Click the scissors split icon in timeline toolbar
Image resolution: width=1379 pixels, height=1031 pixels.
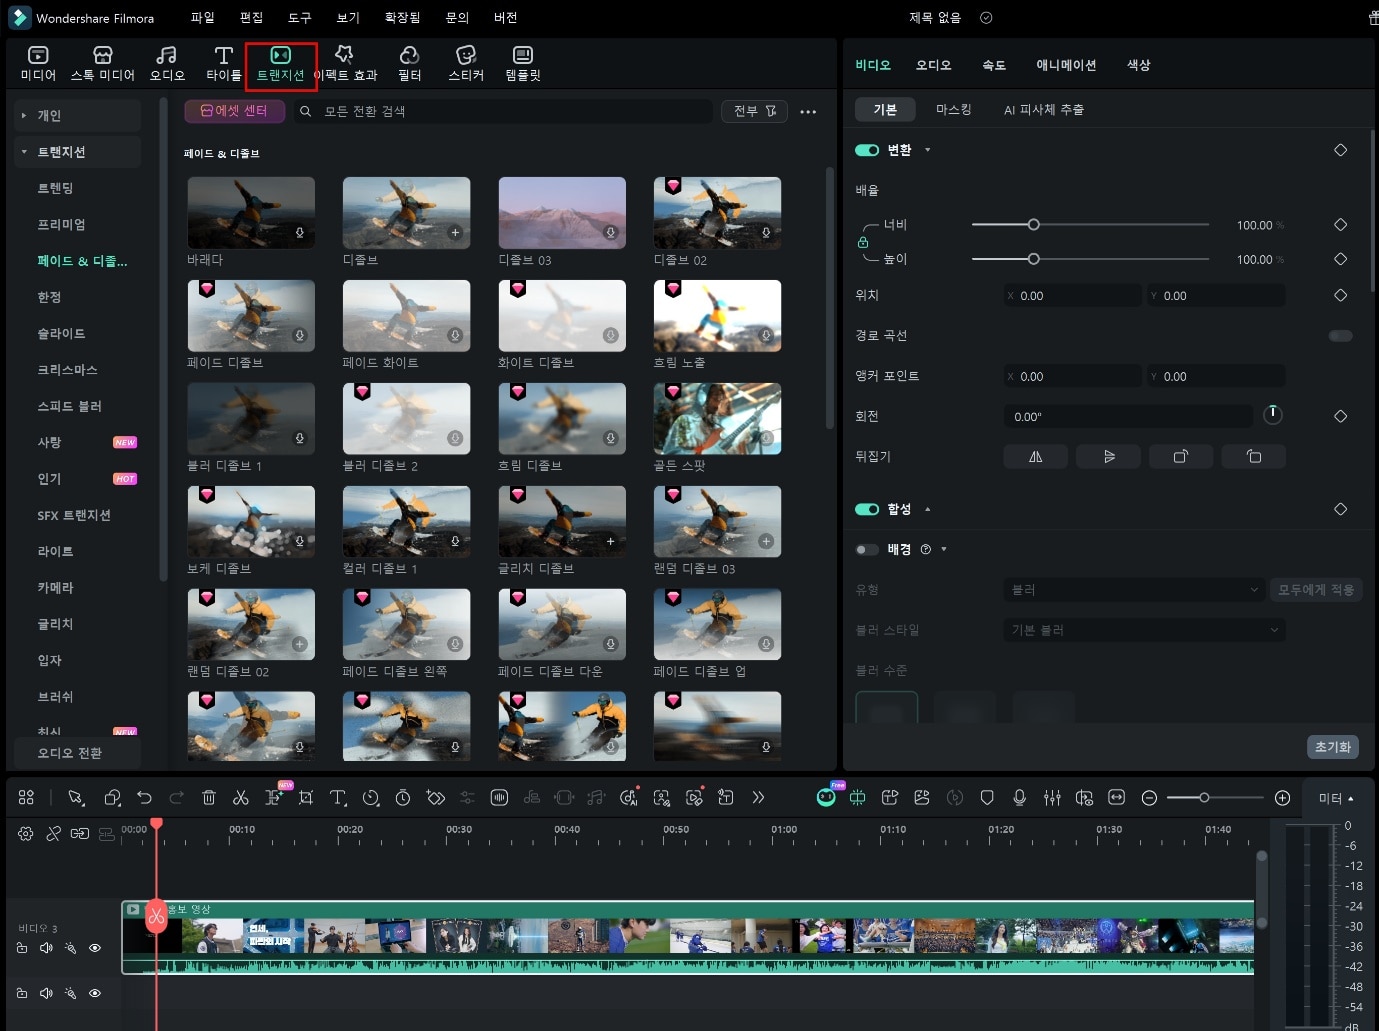[x=240, y=797]
